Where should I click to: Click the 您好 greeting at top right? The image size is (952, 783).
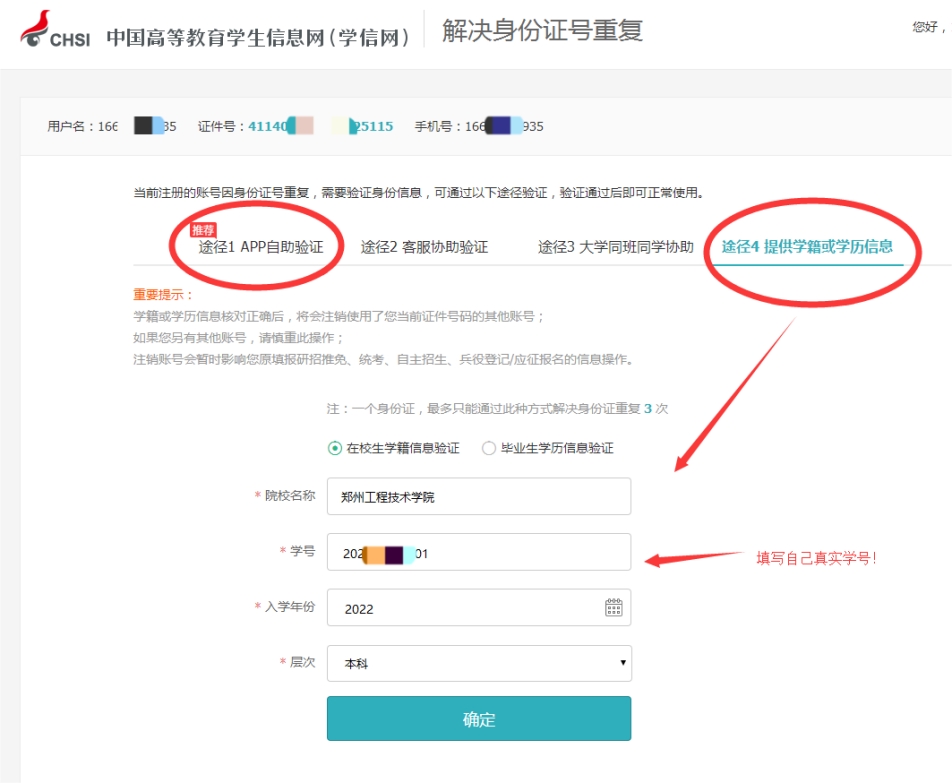point(928,27)
